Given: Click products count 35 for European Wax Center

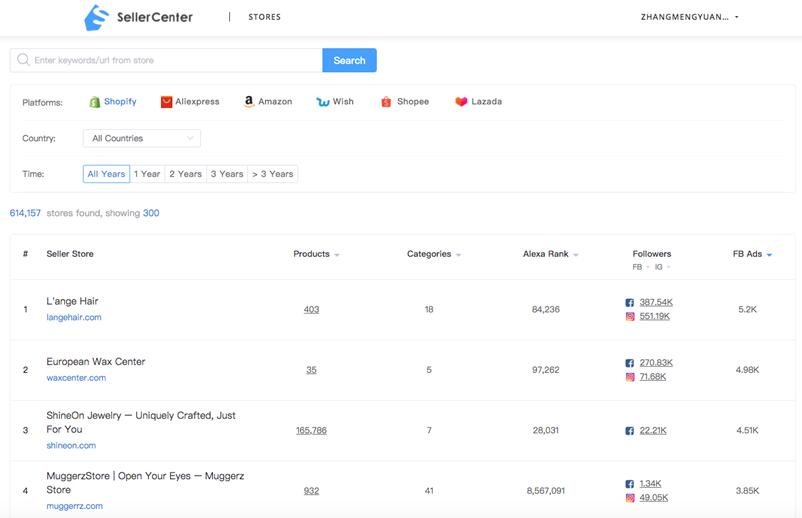Looking at the screenshot, I should pyautogui.click(x=311, y=370).
